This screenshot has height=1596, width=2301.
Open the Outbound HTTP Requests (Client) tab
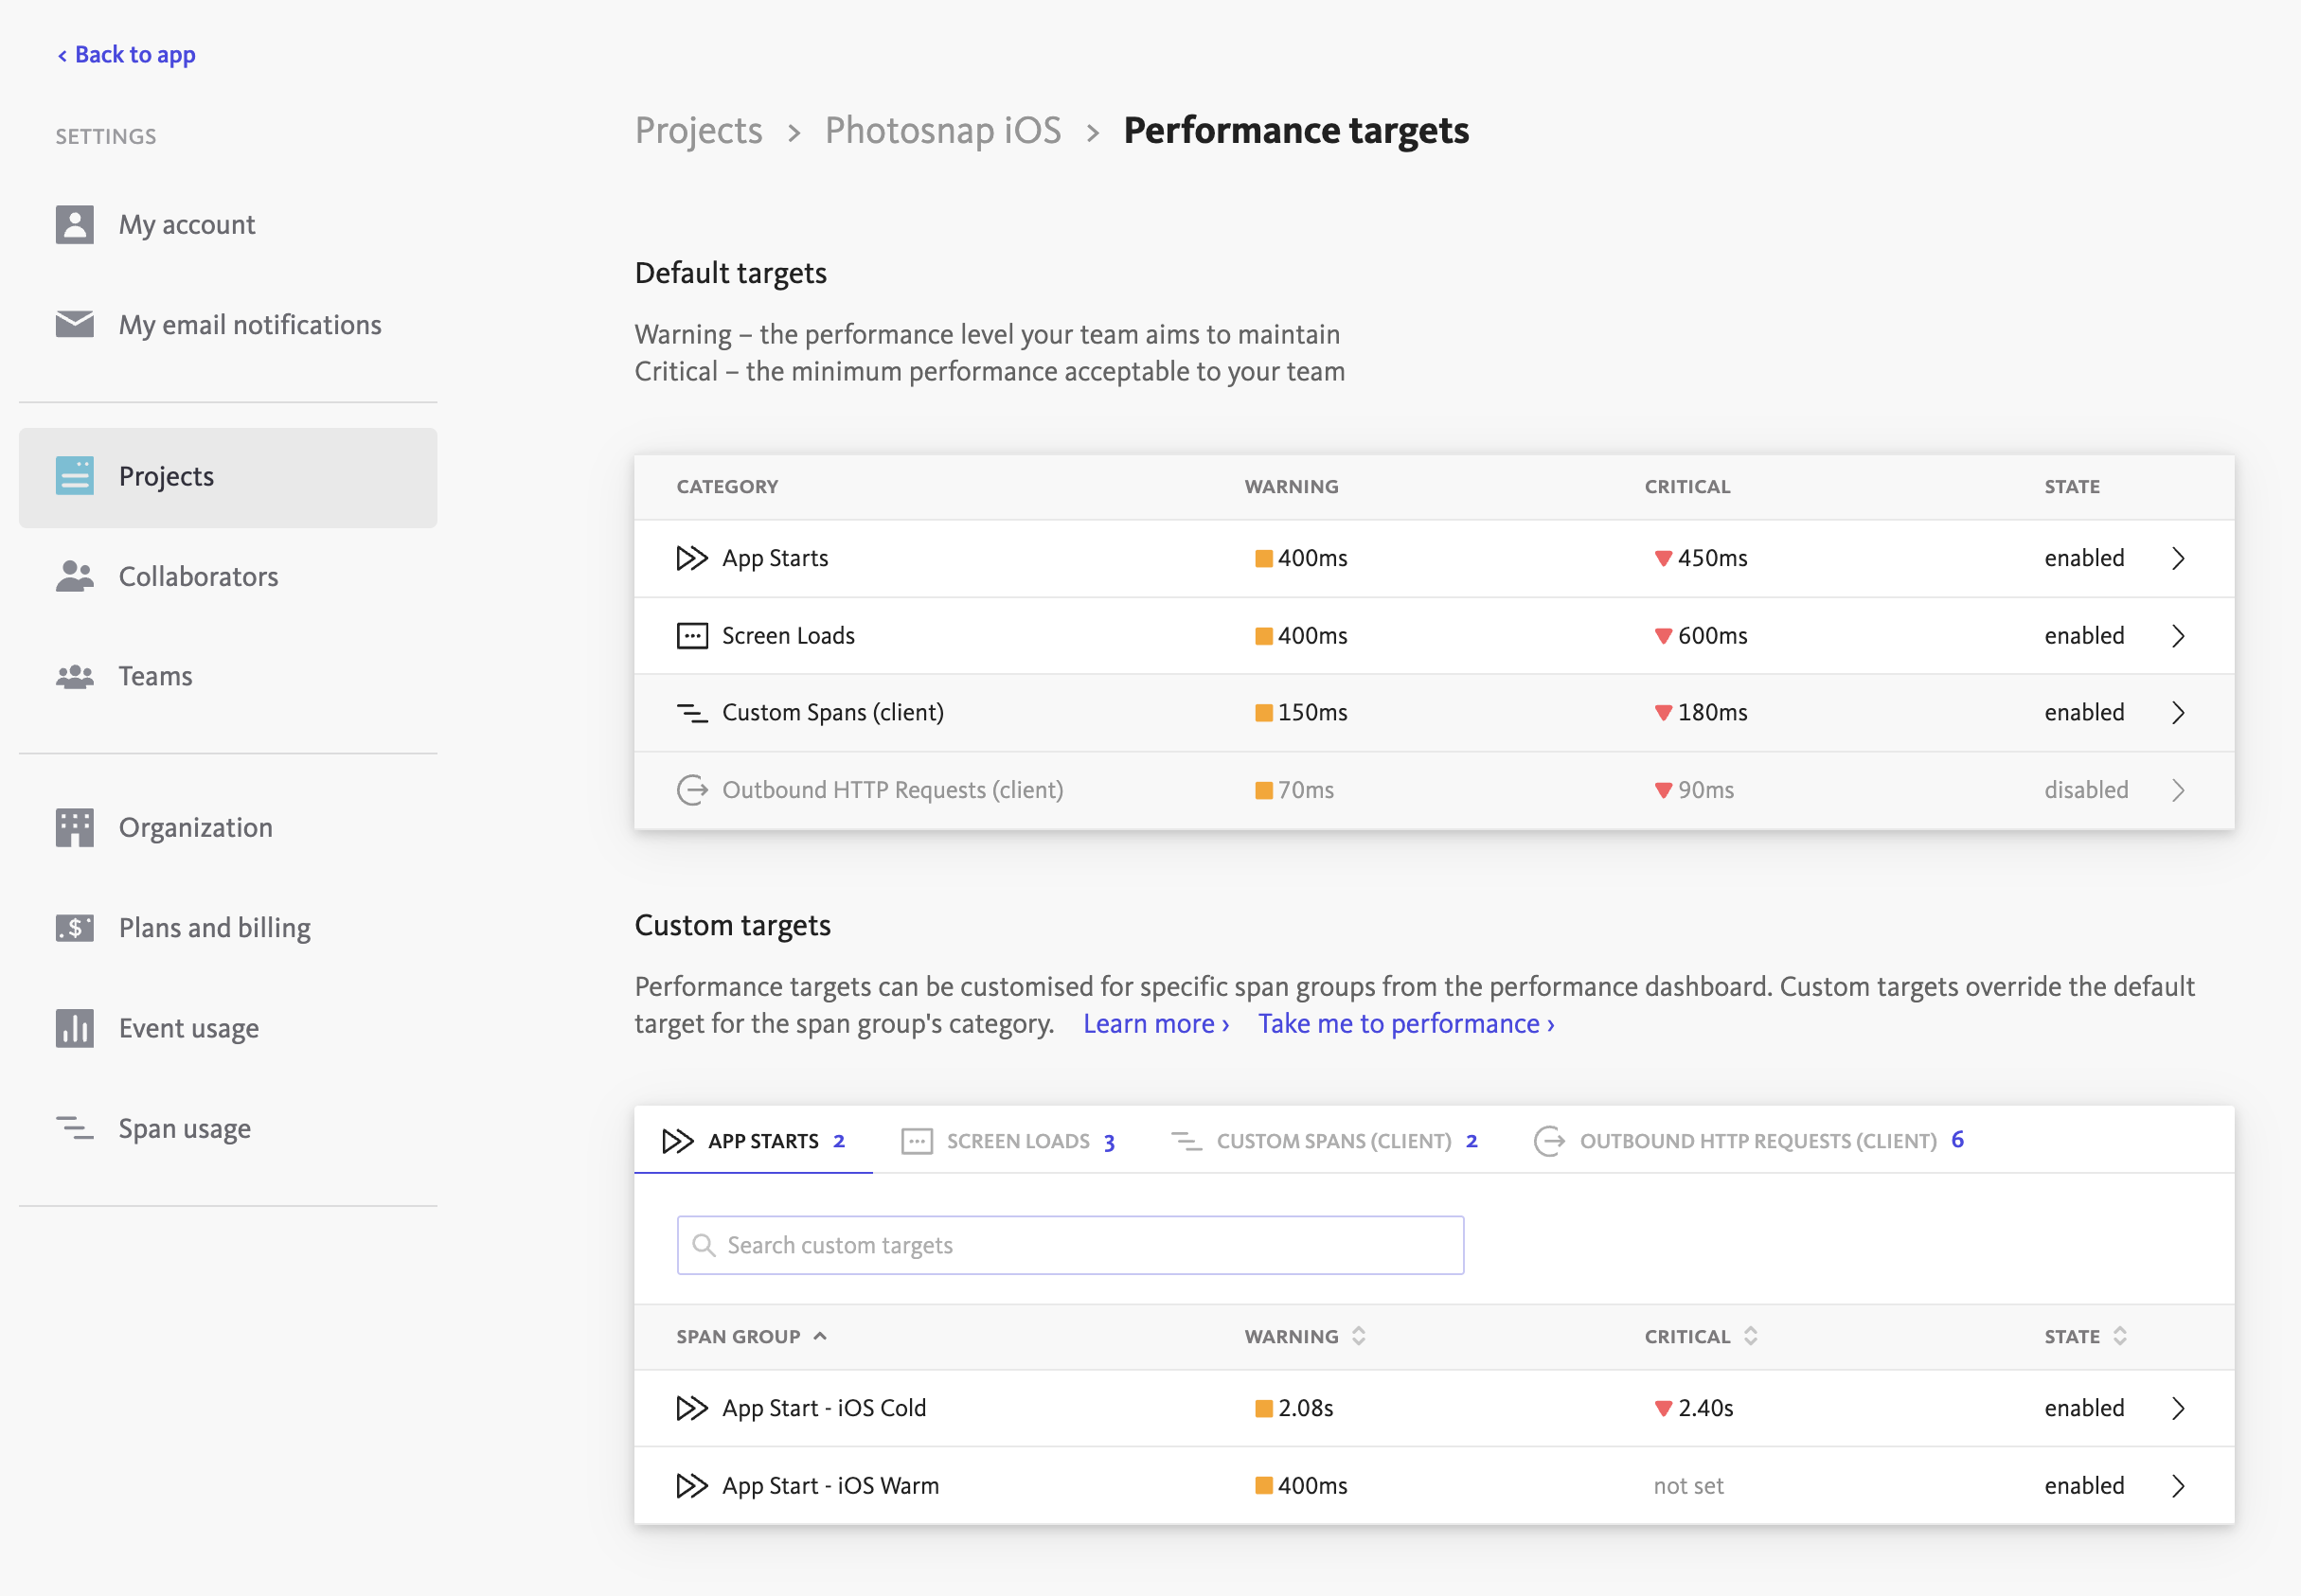coord(1758,1140)
